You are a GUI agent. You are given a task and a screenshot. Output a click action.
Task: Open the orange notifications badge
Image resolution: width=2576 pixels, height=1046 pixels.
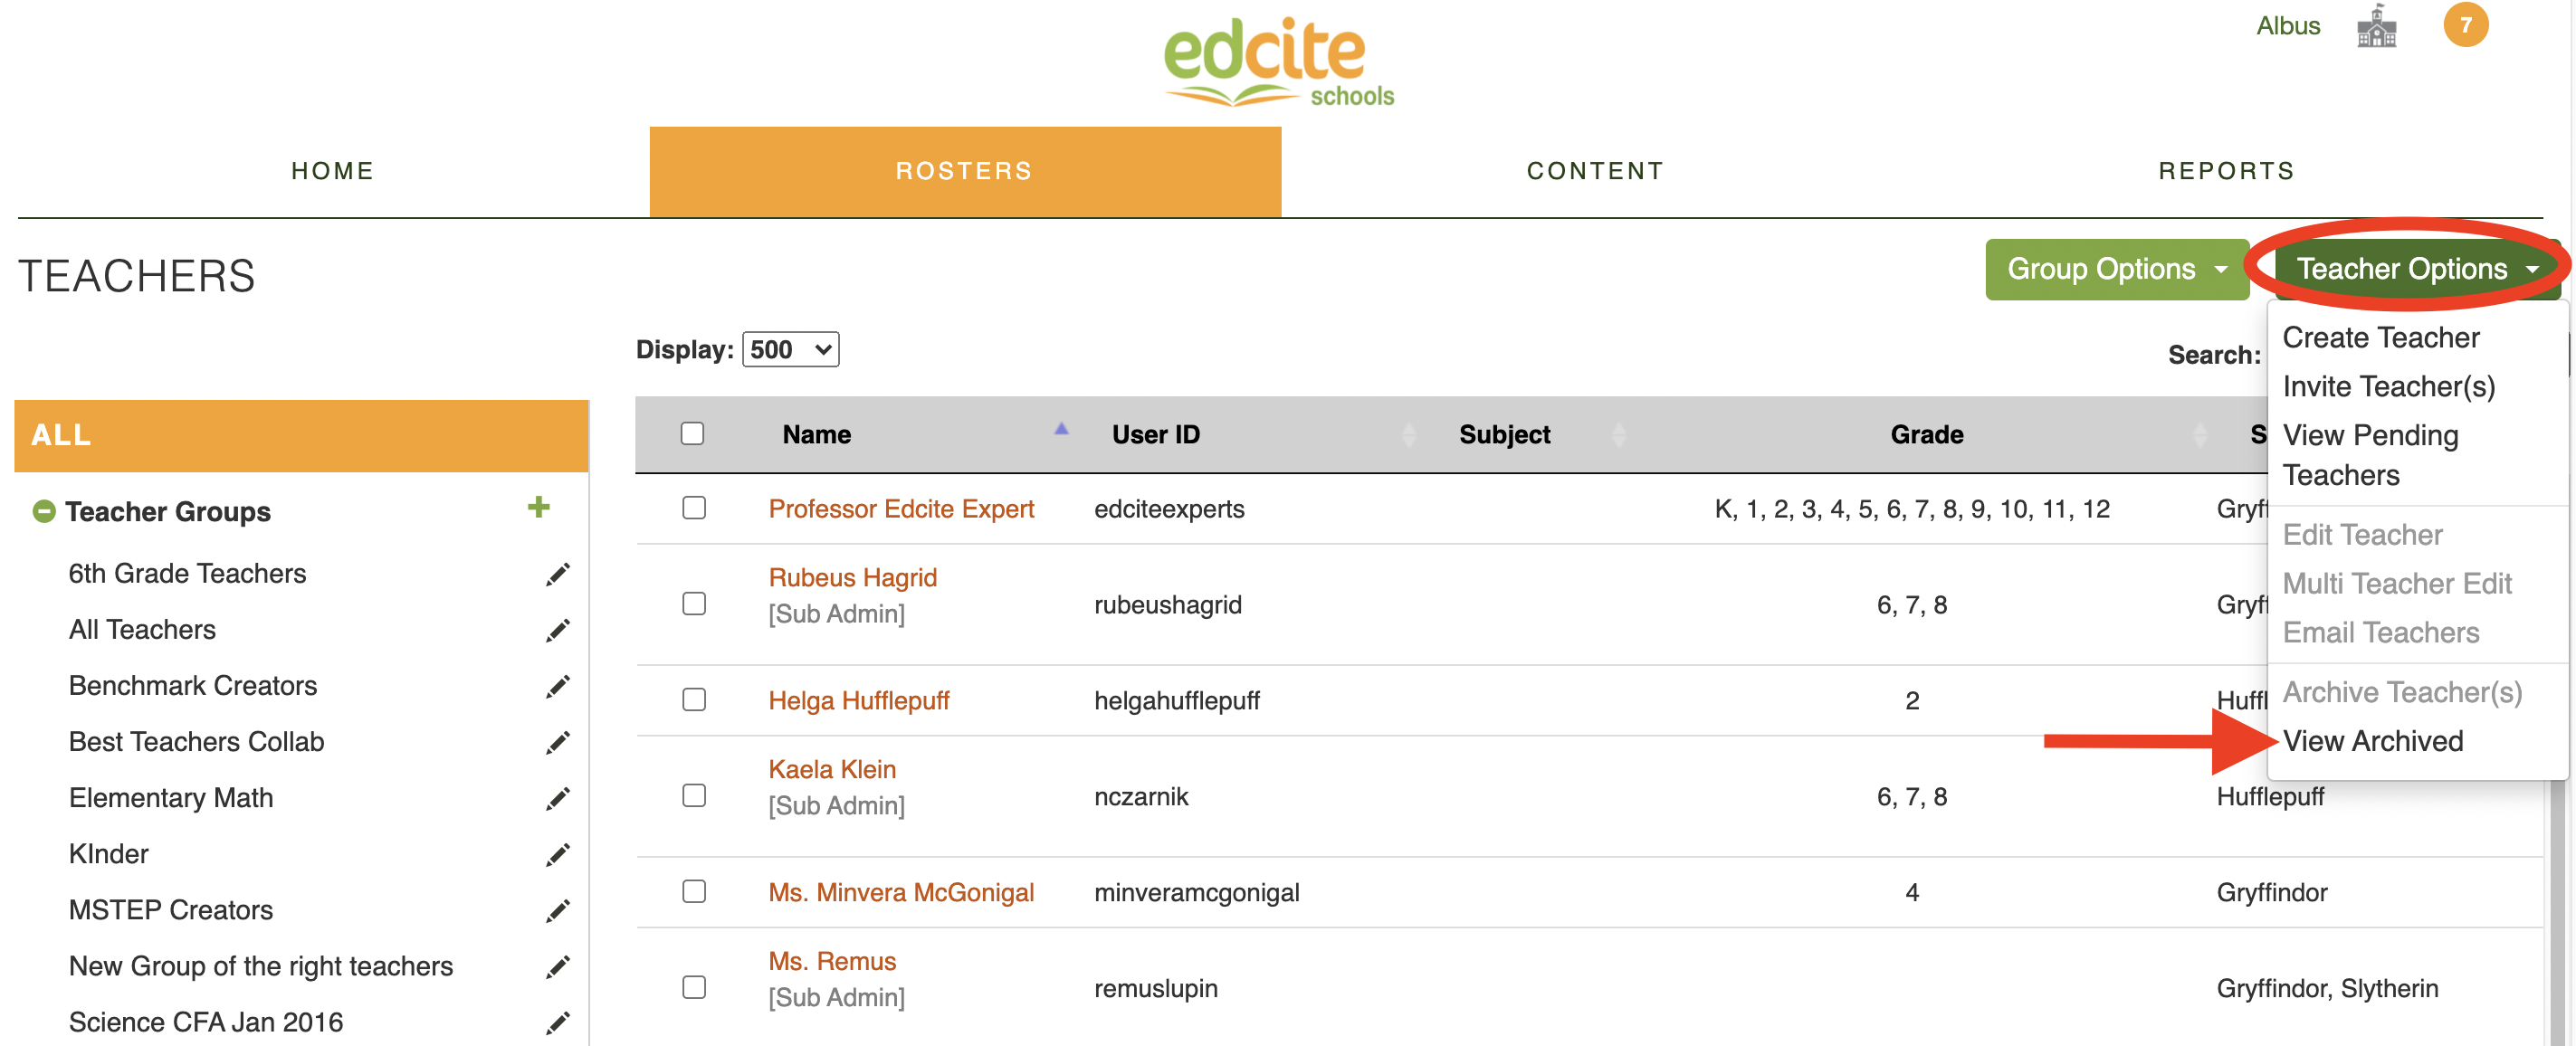(x=2465, y=25)
